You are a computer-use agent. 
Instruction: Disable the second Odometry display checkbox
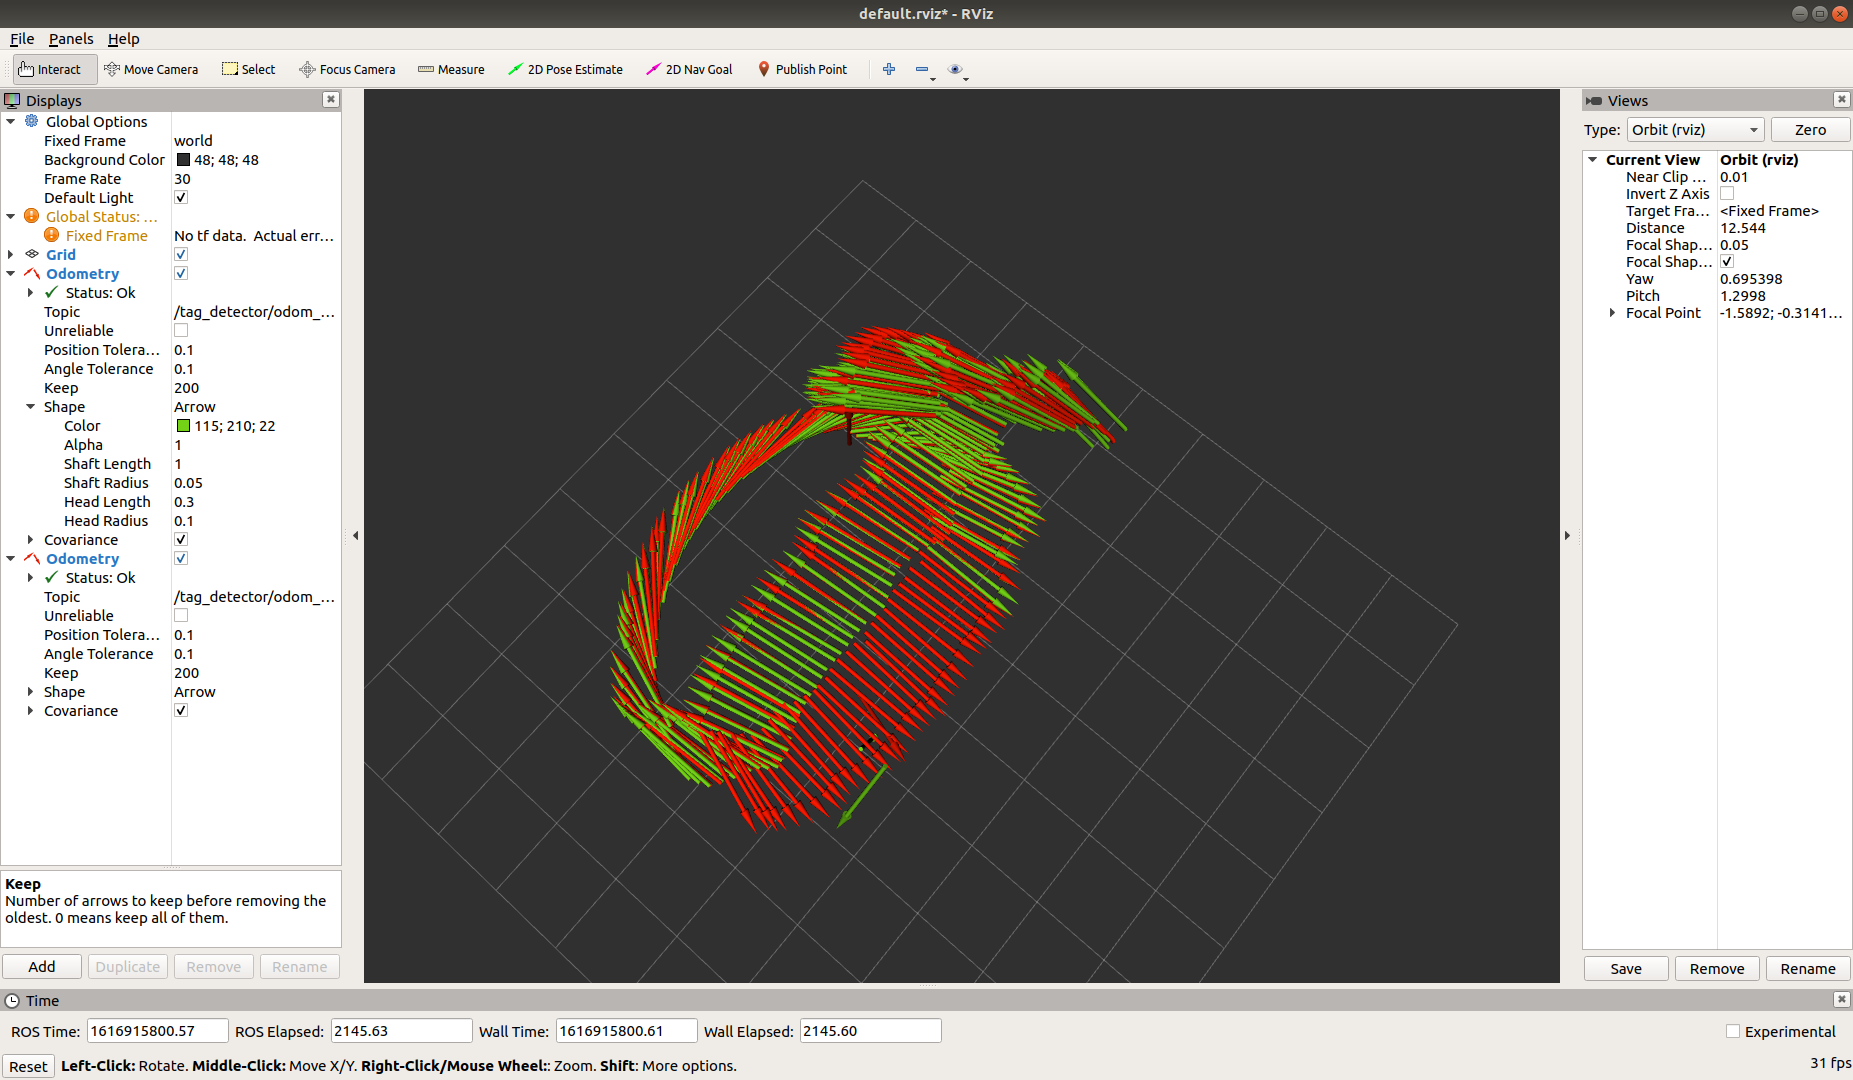point(181,558)
